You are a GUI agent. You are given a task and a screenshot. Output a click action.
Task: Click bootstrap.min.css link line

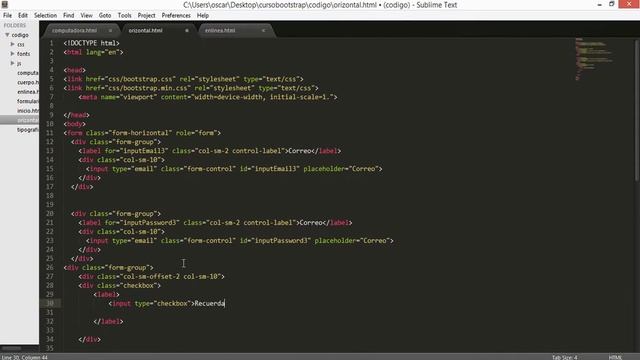[191, 88]
